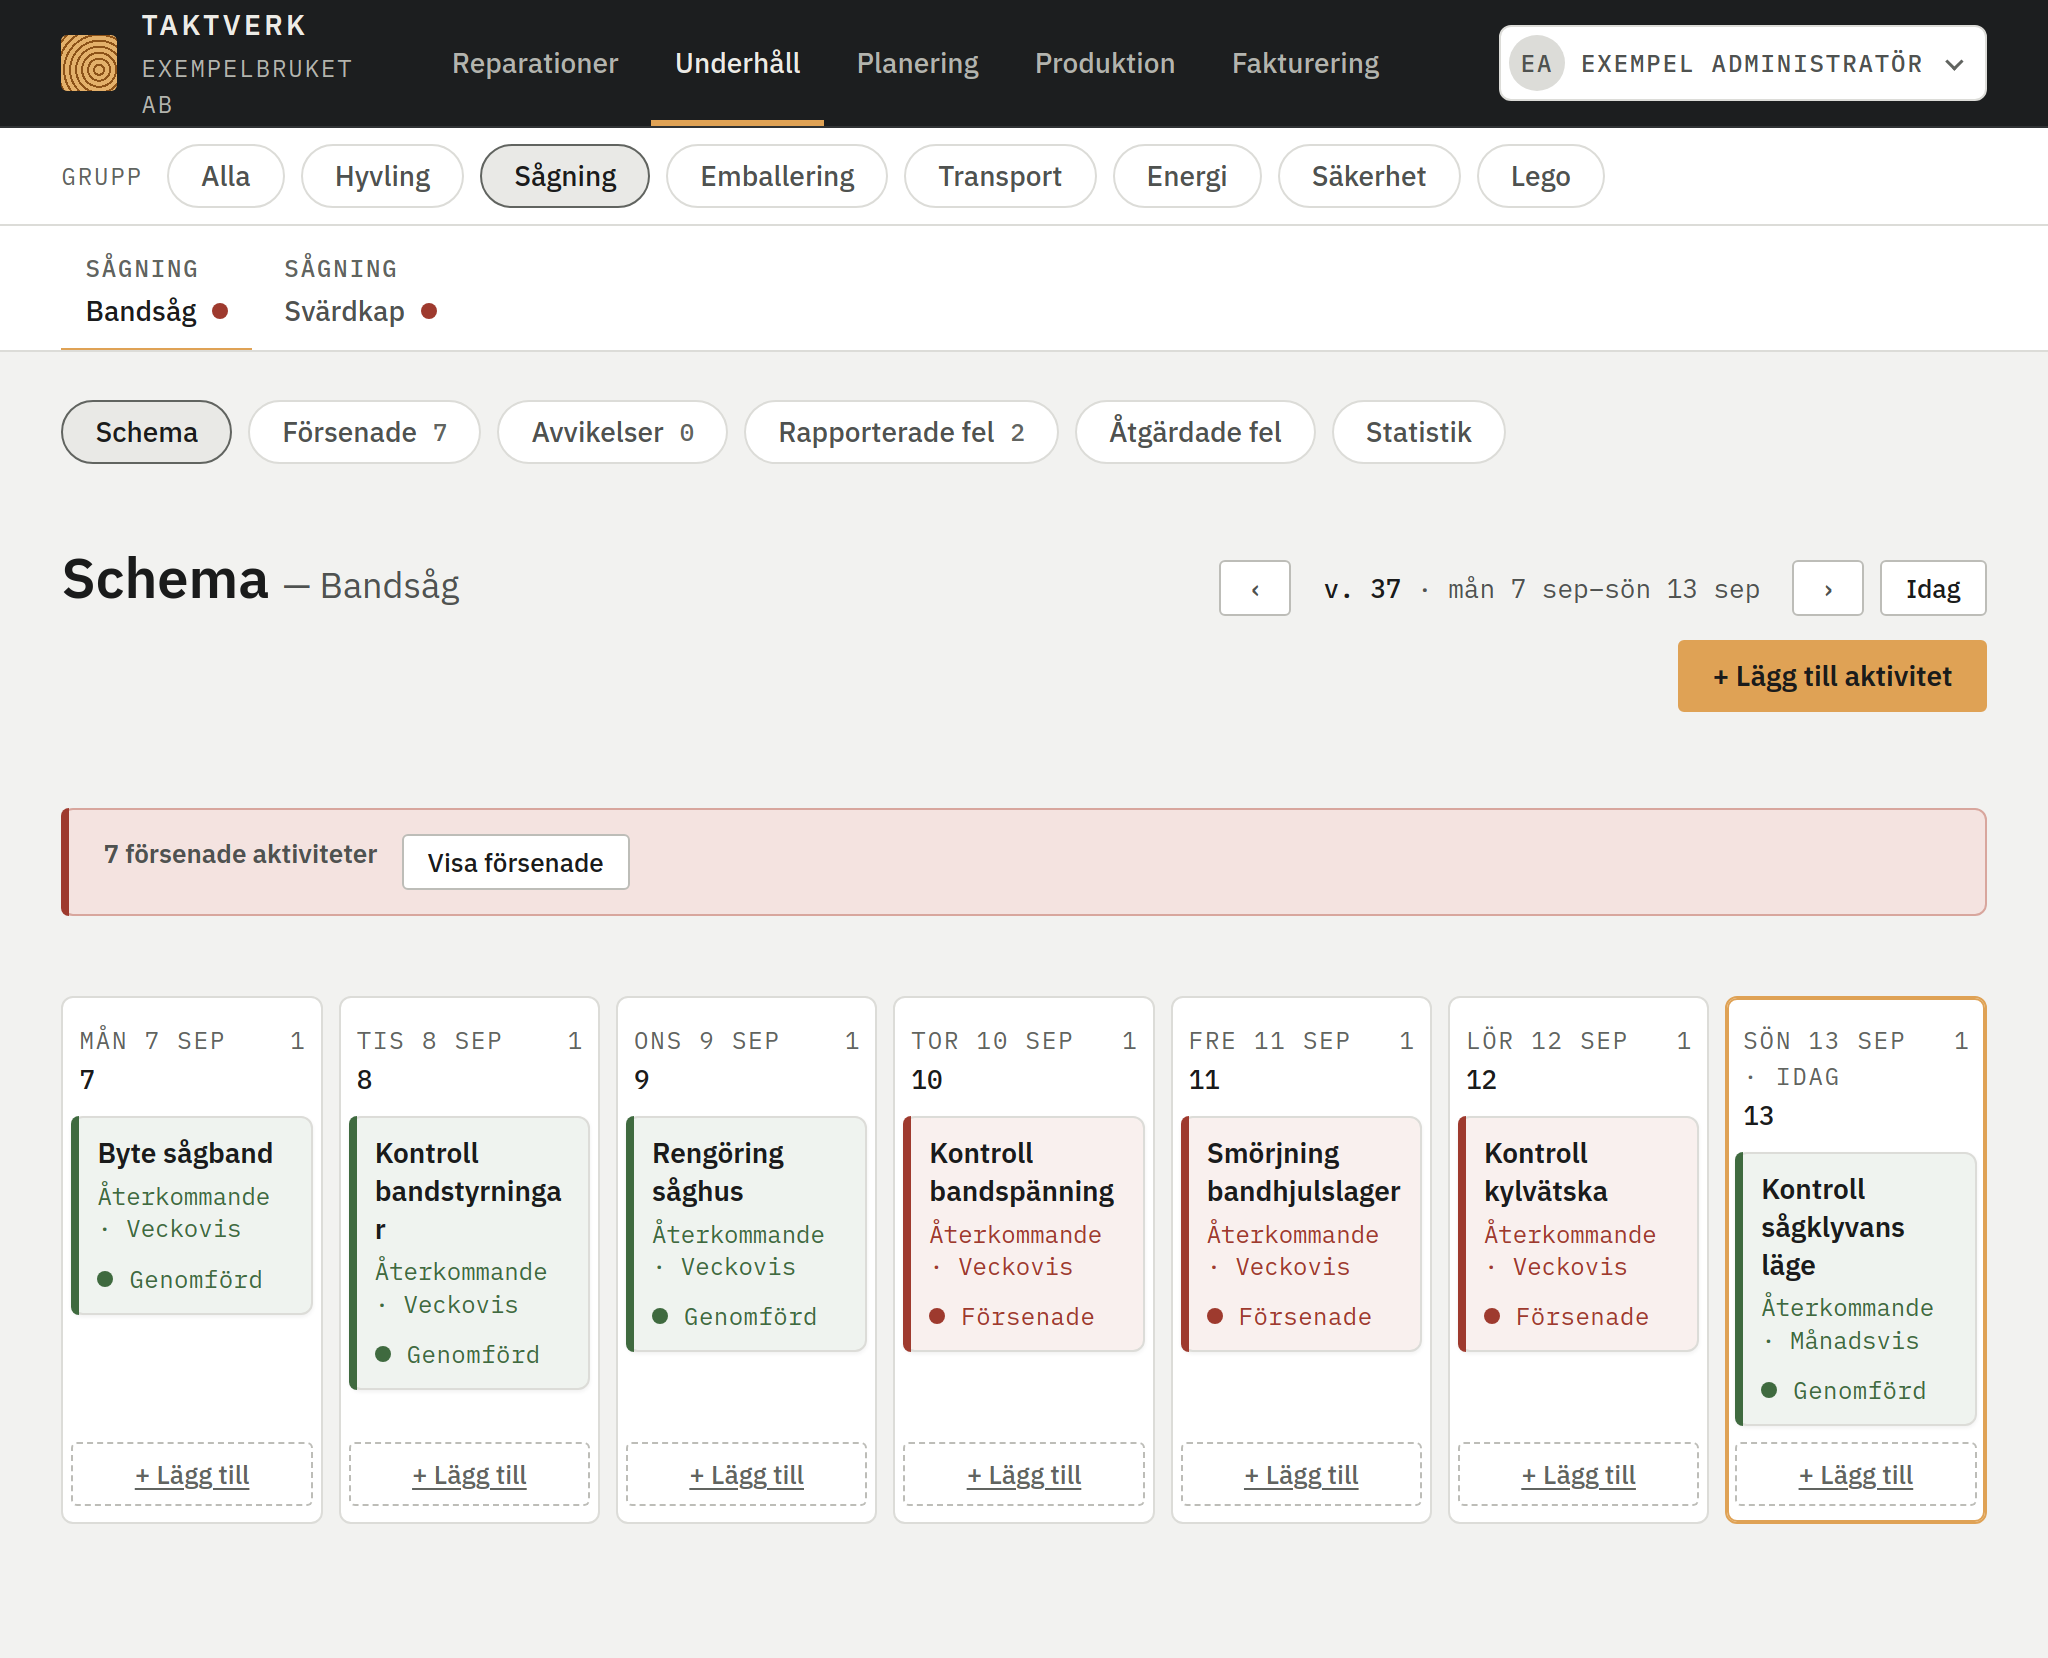Screen dimensions: 2048x1658
Task: Open the Produktion menu
Action: [1104, 63]
